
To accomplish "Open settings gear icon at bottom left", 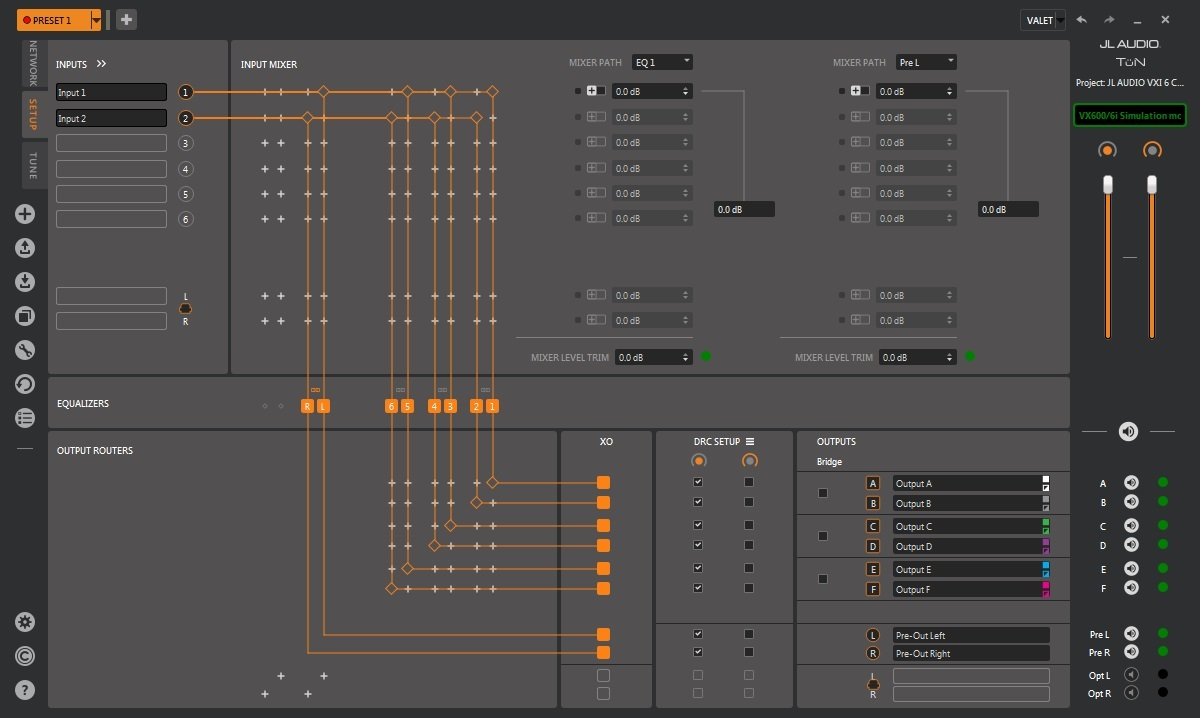I will [25, 621].
